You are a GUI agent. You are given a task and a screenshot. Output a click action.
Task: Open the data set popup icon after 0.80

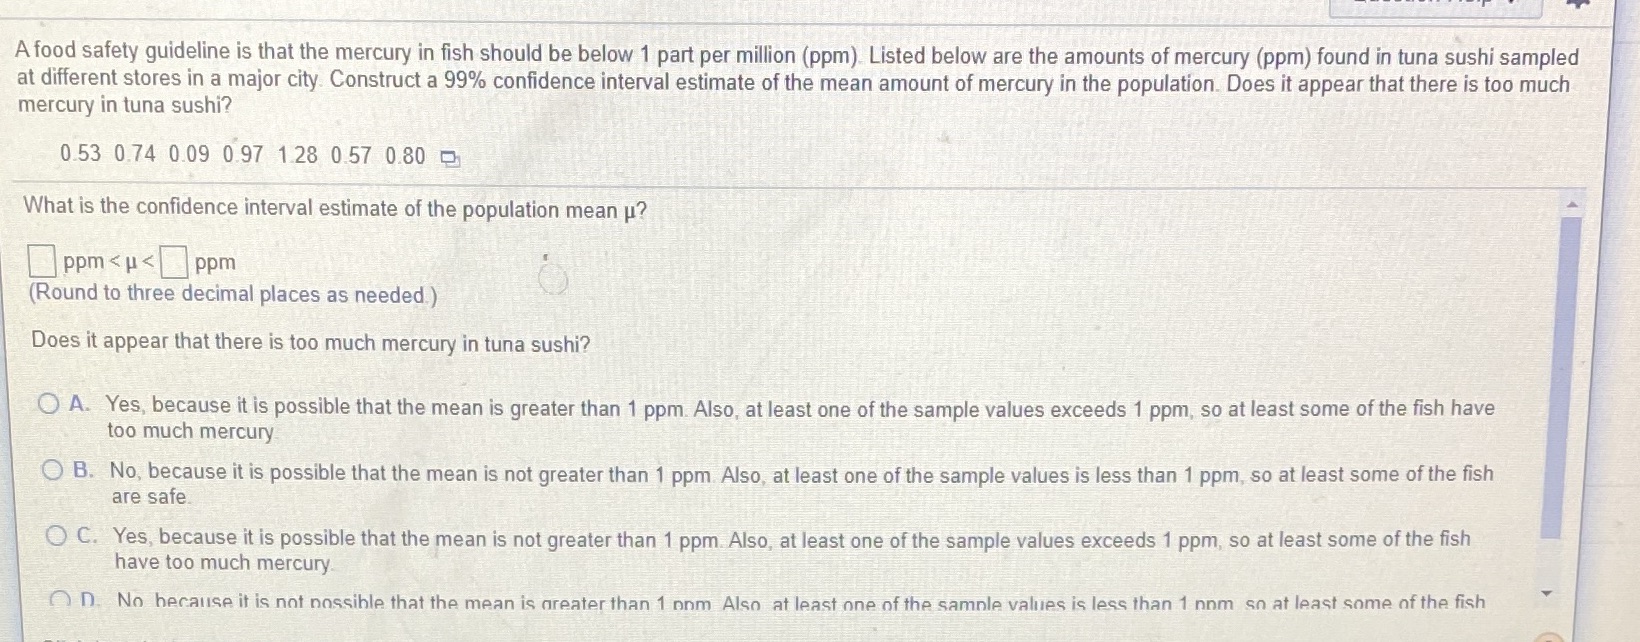coord(450,158)
